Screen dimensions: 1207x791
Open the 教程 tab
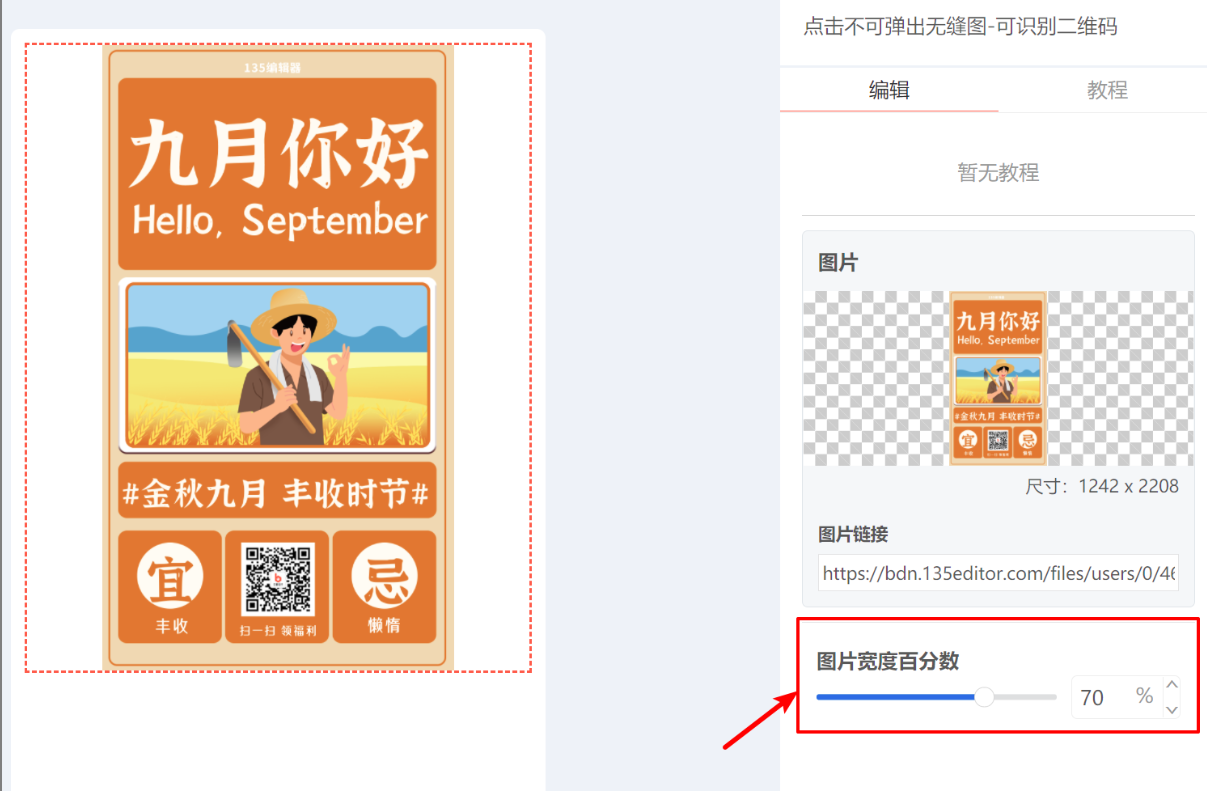(1107, 90)
